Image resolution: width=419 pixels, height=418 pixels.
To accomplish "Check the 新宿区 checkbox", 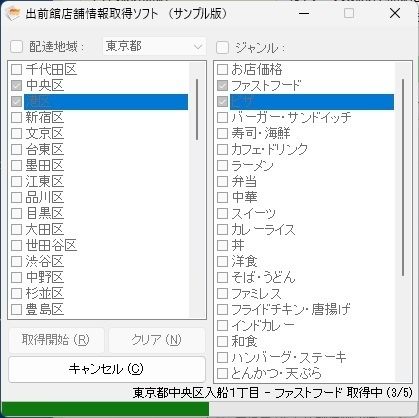I will pos(16,117).
